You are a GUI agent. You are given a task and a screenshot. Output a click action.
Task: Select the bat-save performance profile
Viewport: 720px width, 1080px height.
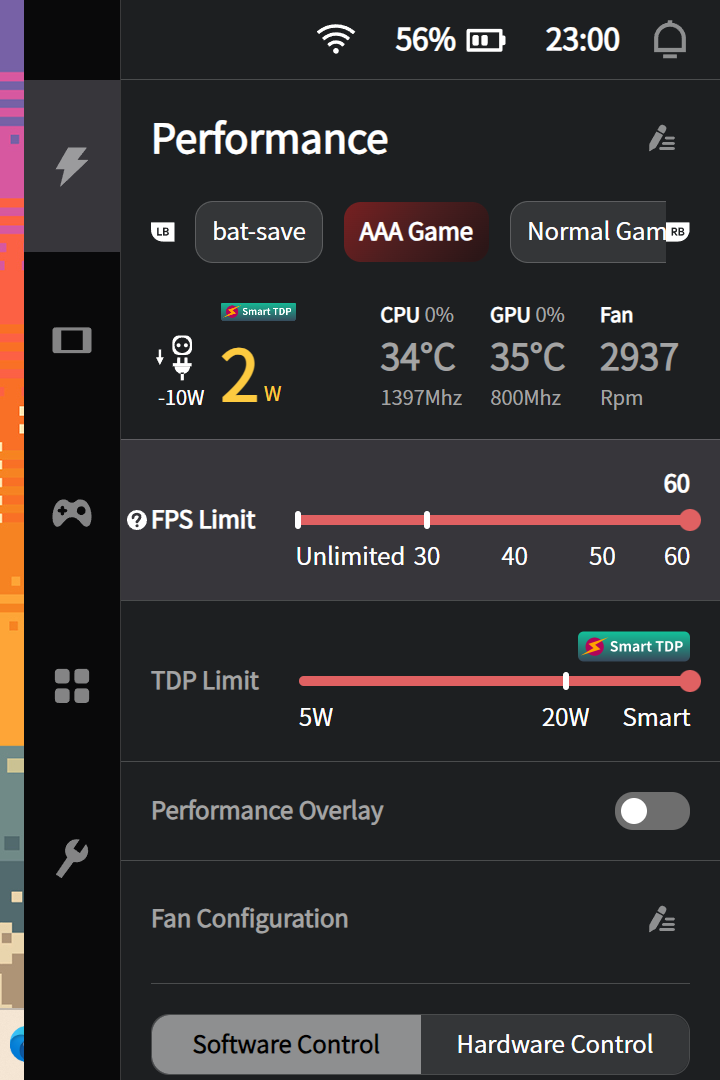[259, 231]
